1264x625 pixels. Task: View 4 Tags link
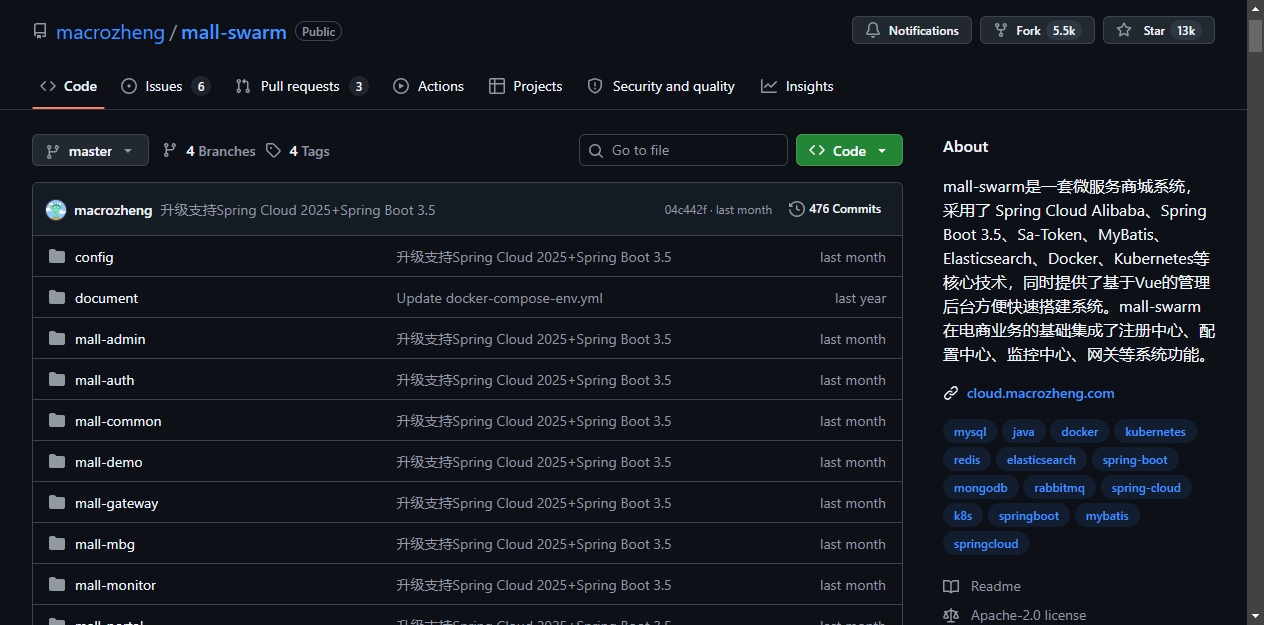298,151
